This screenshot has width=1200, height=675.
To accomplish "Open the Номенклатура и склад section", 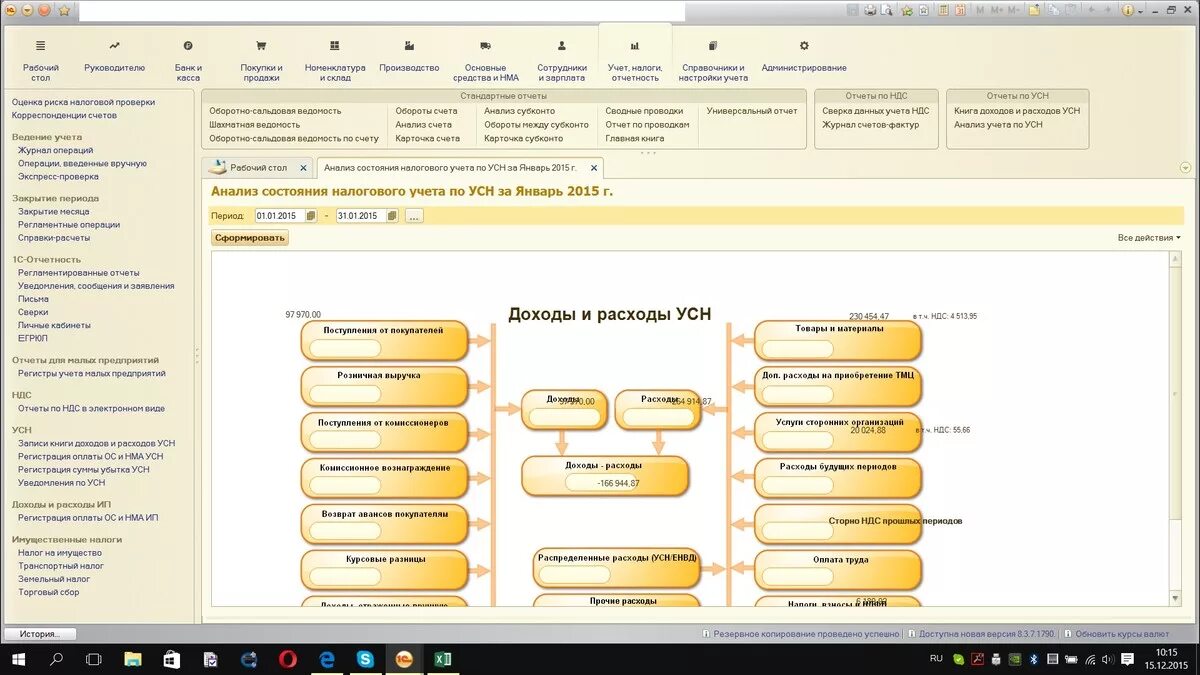I will [335, 58].
